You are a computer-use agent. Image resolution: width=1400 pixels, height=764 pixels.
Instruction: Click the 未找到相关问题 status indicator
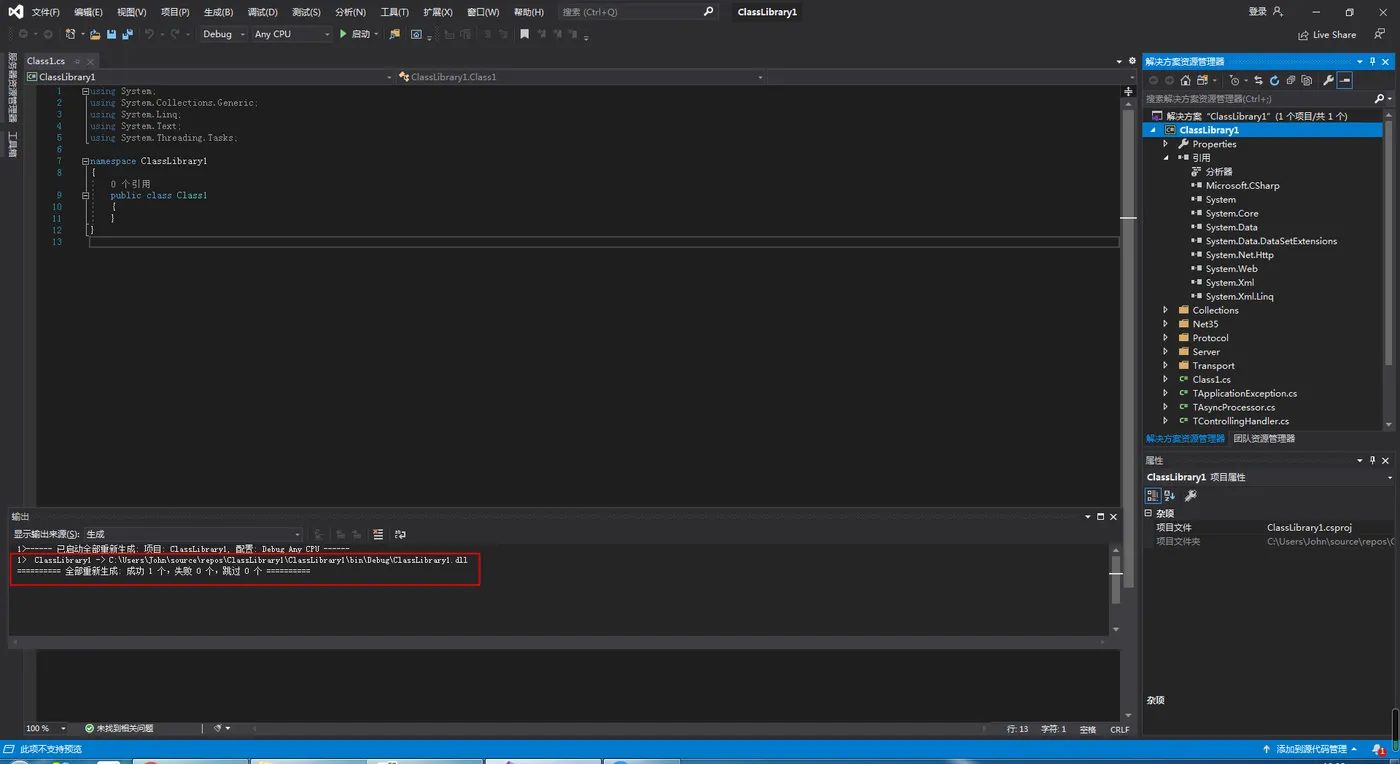pyautogui.click(x=119, y=729)
